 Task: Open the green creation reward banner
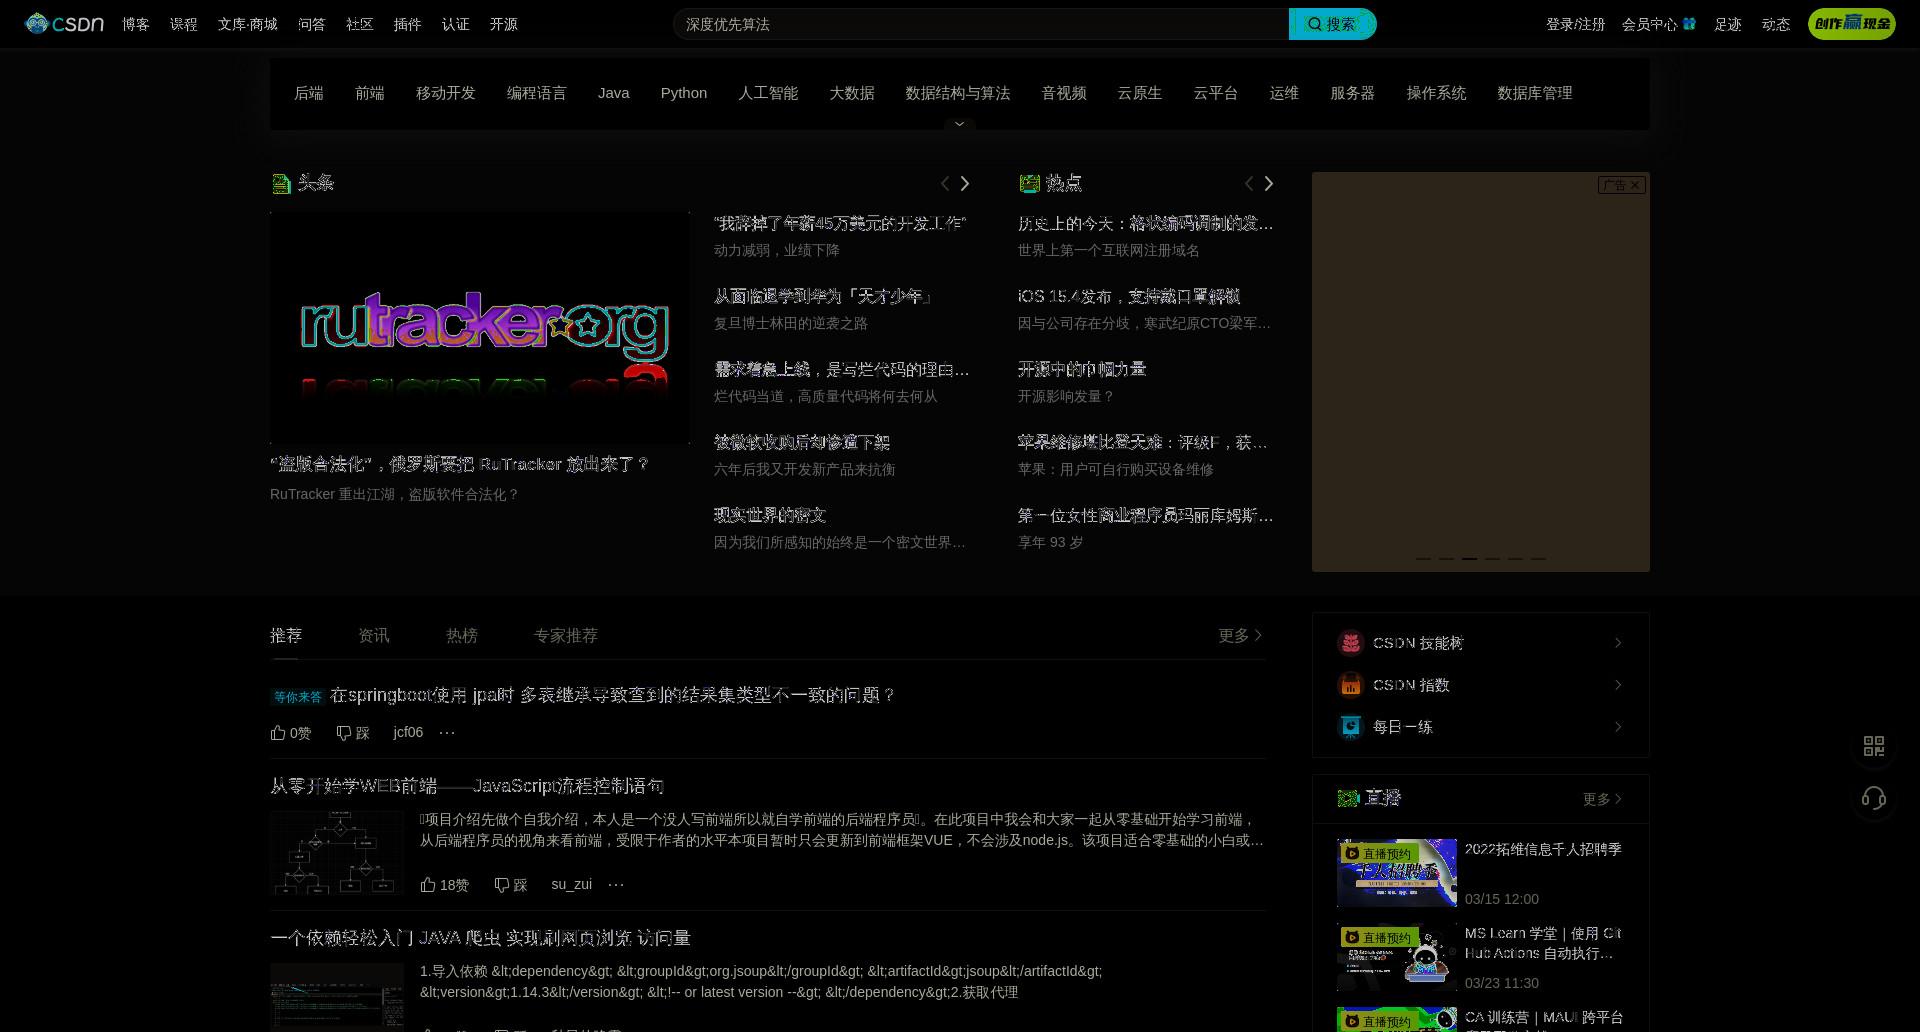click(1851, 24)
